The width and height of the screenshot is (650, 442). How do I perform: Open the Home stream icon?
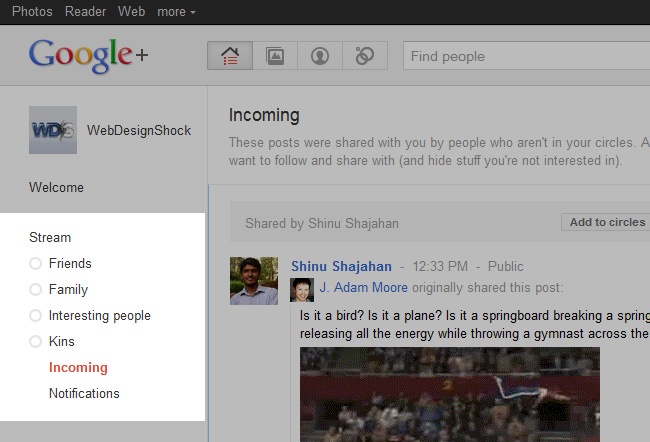[x=230, y=56]
